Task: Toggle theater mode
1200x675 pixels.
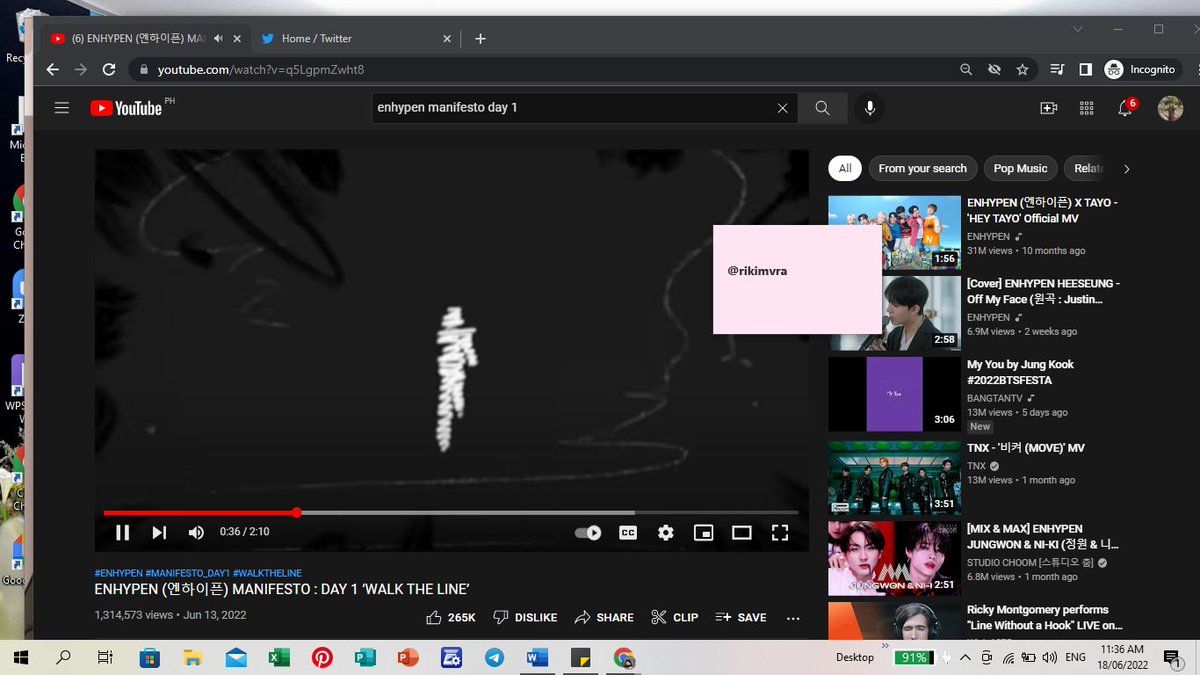Action: pos(742,533)
